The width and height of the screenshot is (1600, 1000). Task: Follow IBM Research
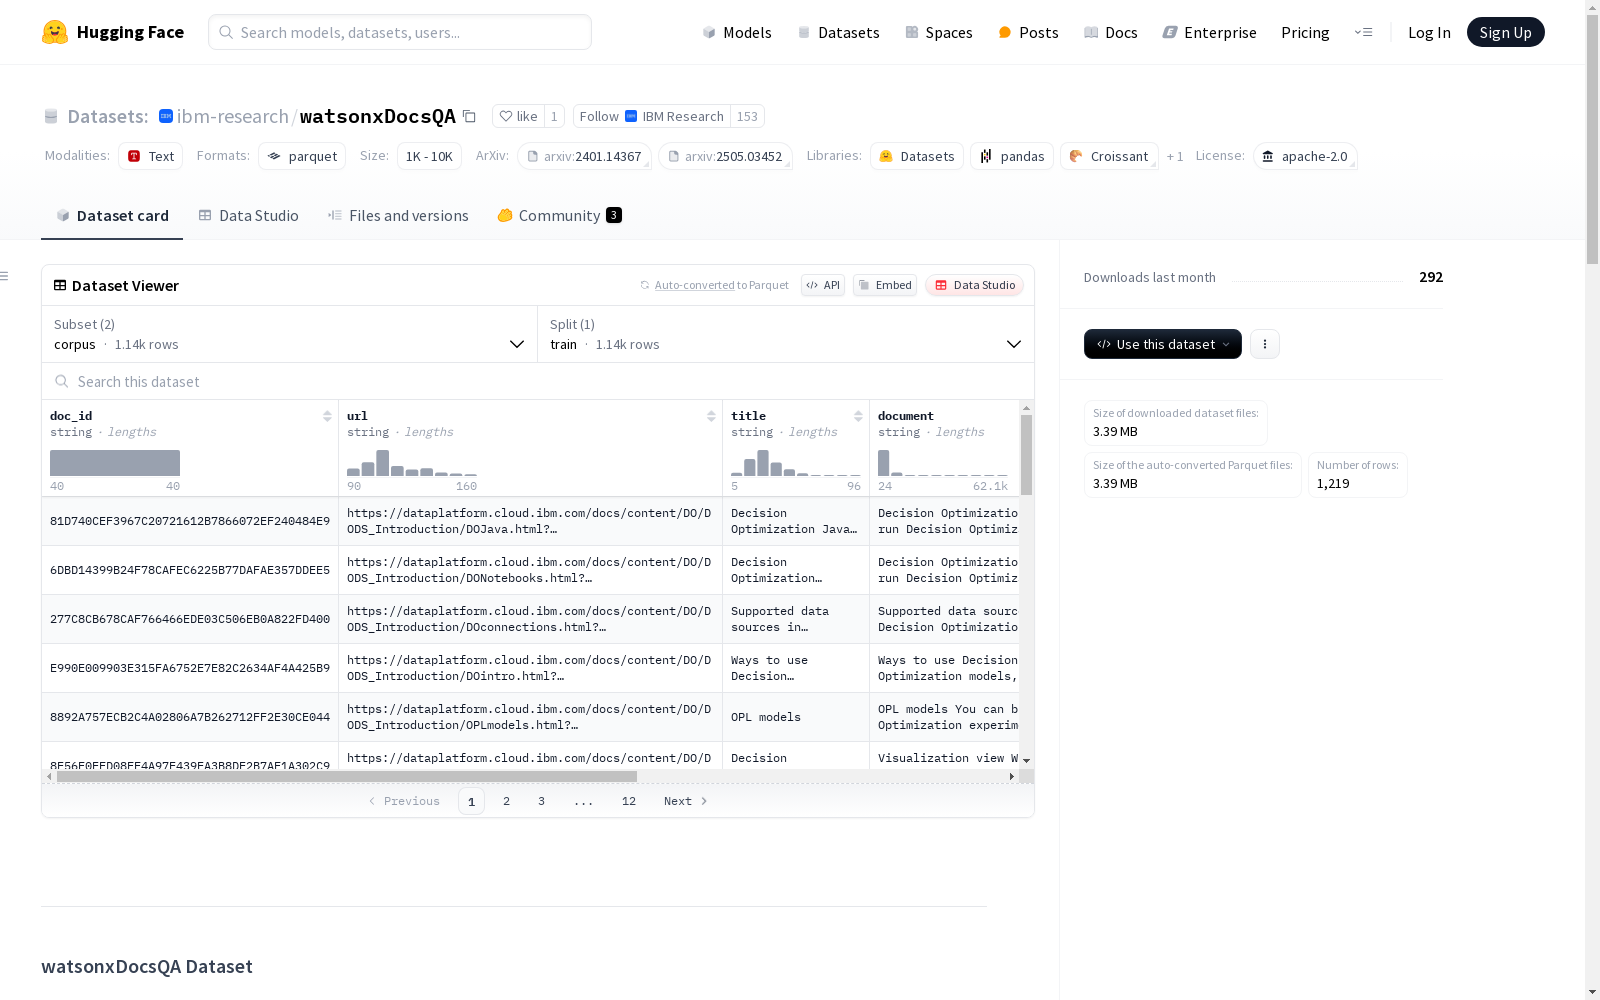click(652, 116)
